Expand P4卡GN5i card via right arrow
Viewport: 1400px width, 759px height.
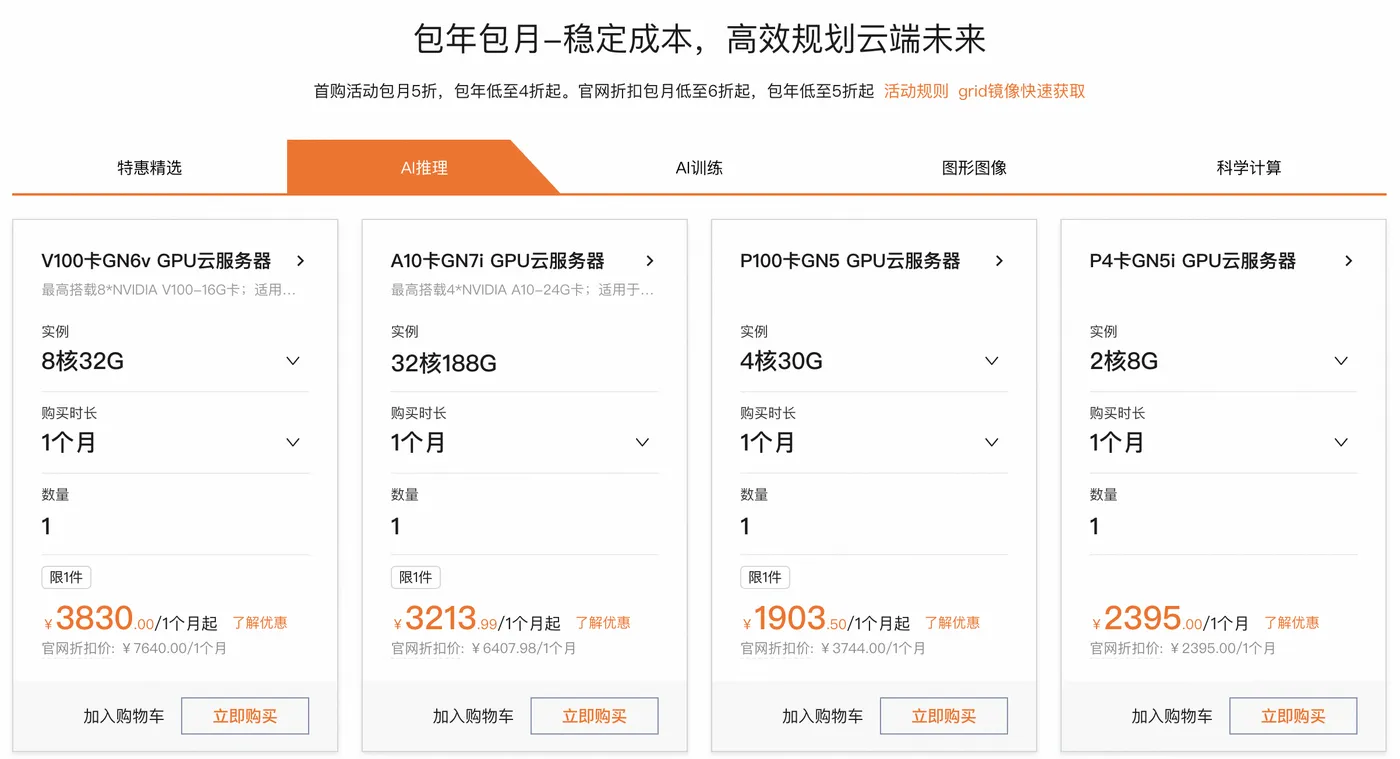(1349, 260)
